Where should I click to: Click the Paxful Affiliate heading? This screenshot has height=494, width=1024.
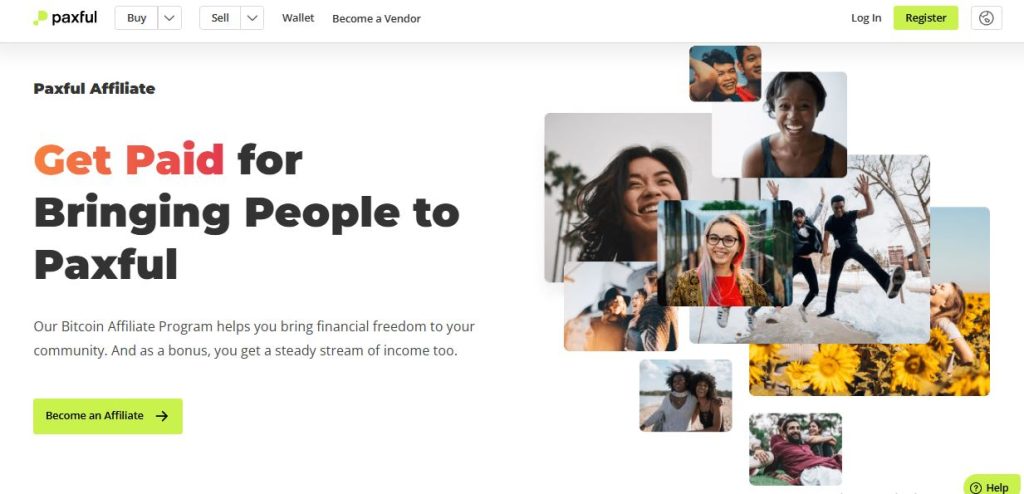(x=94, y=89)
